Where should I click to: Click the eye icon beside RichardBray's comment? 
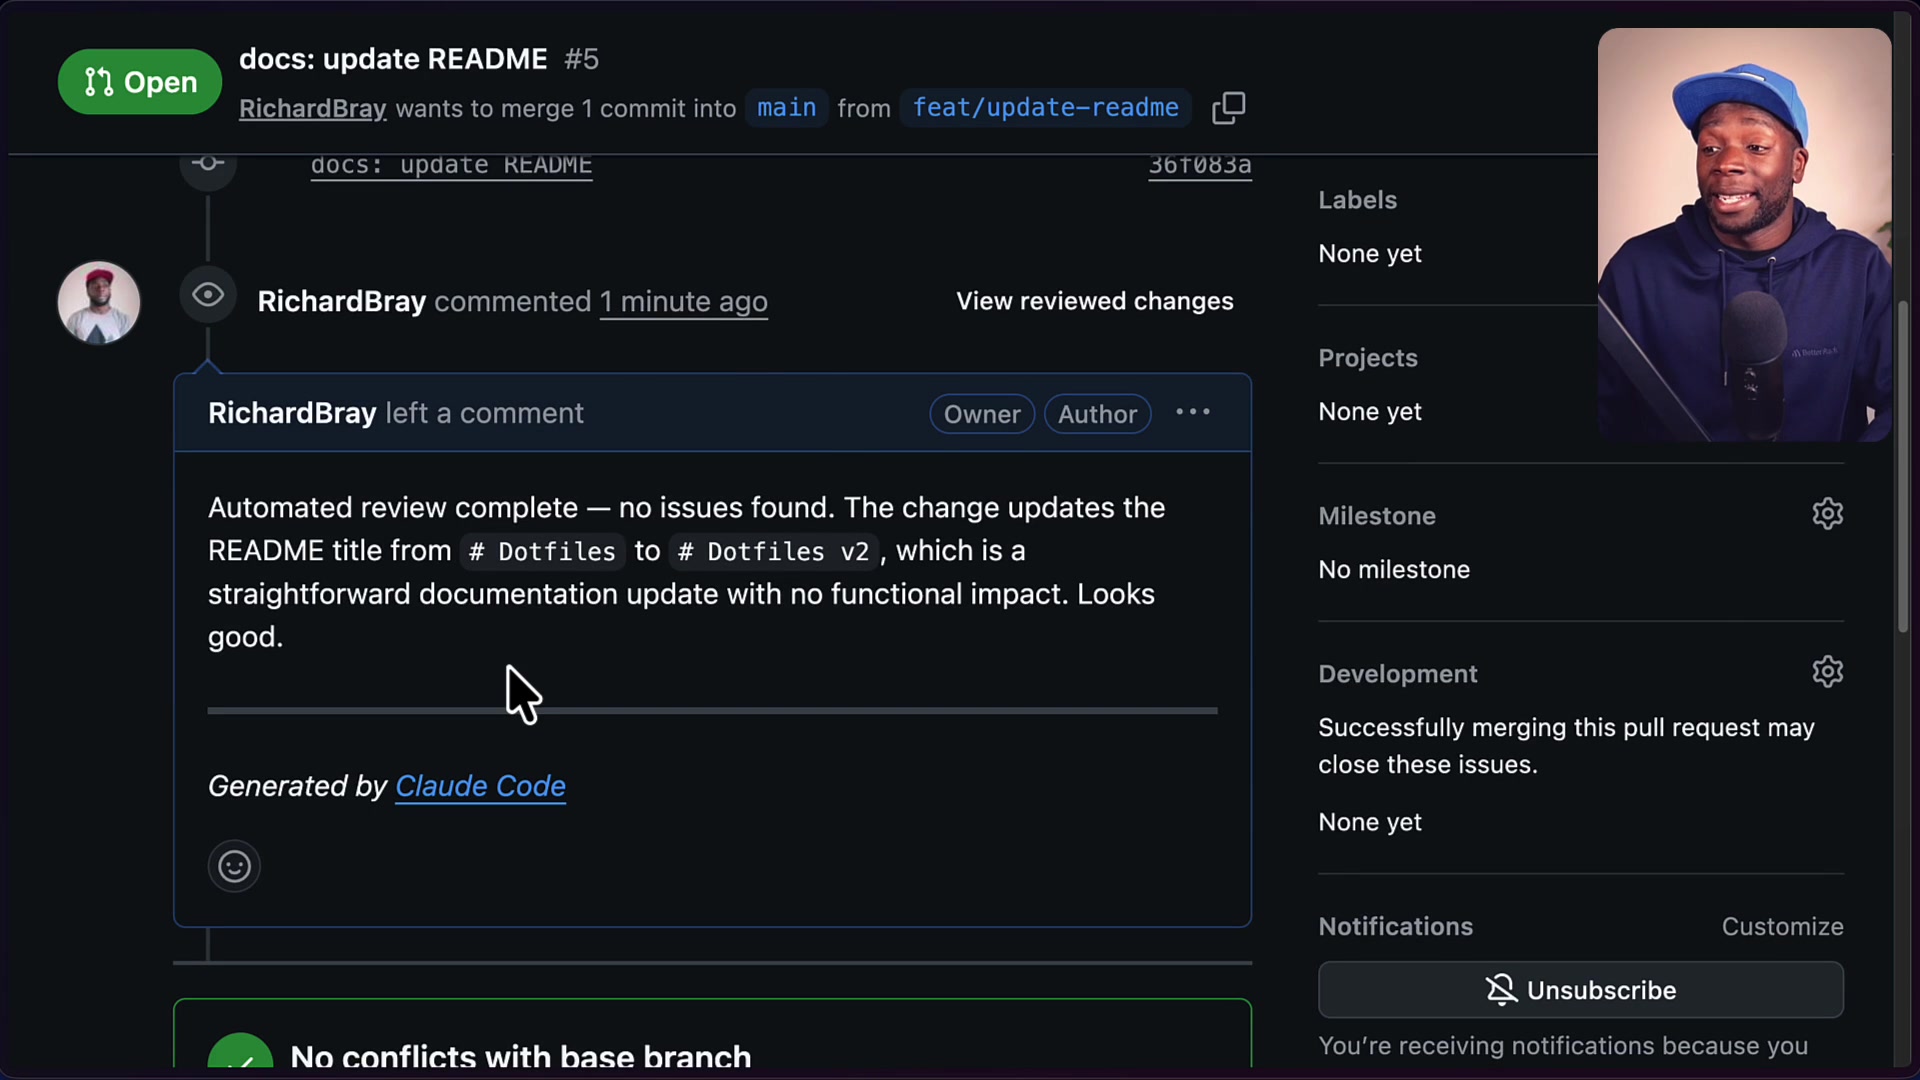click(x=207, y=294)
